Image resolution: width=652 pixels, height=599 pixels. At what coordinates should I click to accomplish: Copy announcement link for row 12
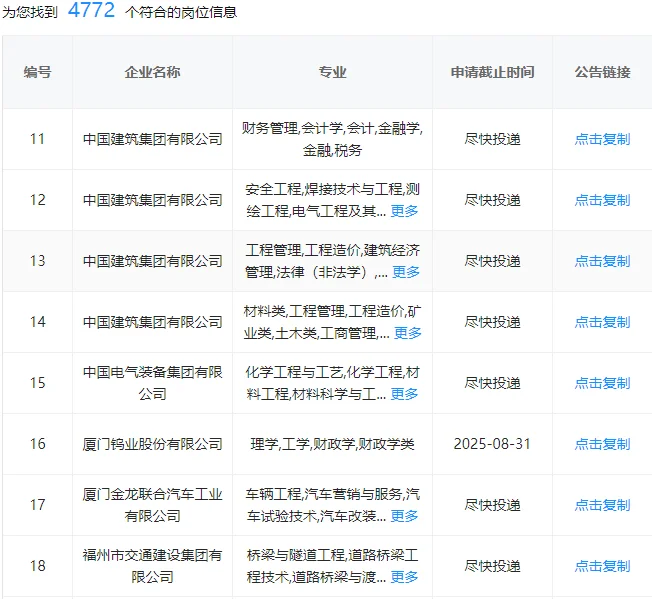[x=602, y=200]
